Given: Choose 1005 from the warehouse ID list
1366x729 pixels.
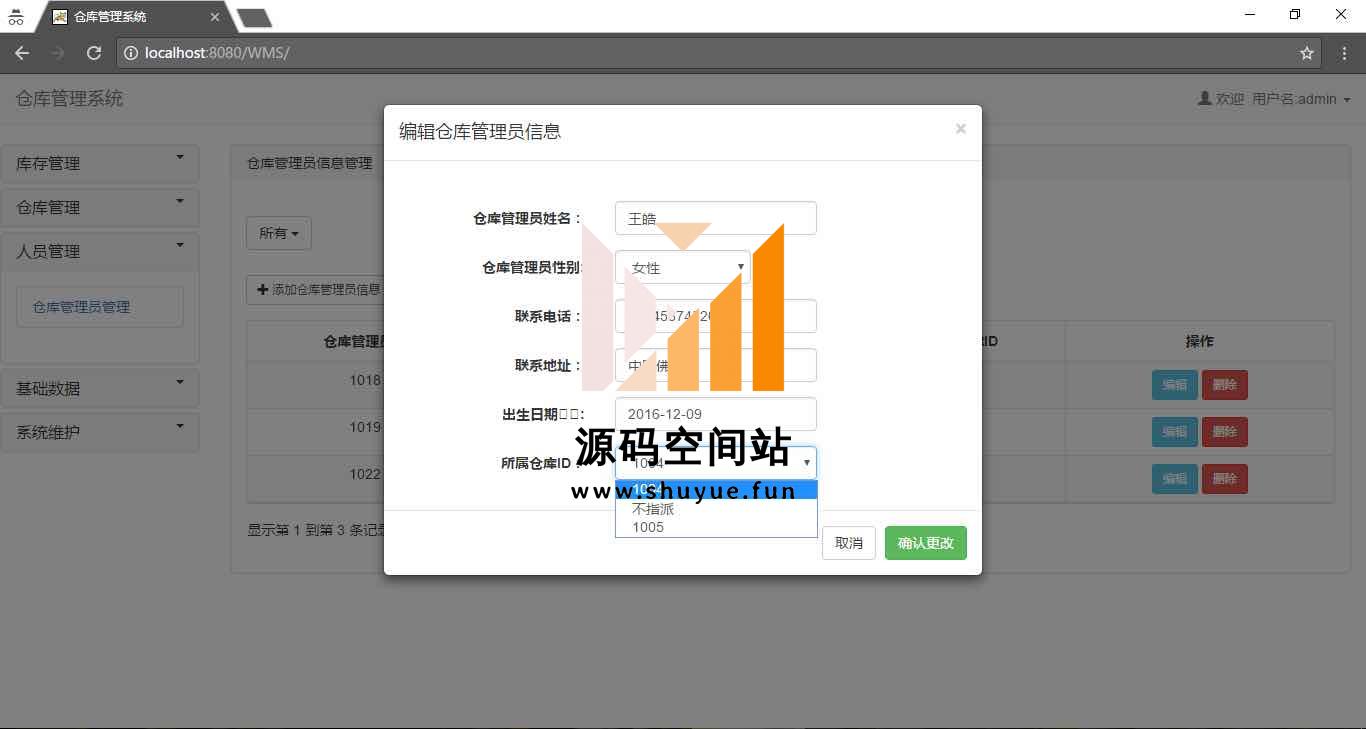Looking at the screenshot, I should click(x=716, y=527).
